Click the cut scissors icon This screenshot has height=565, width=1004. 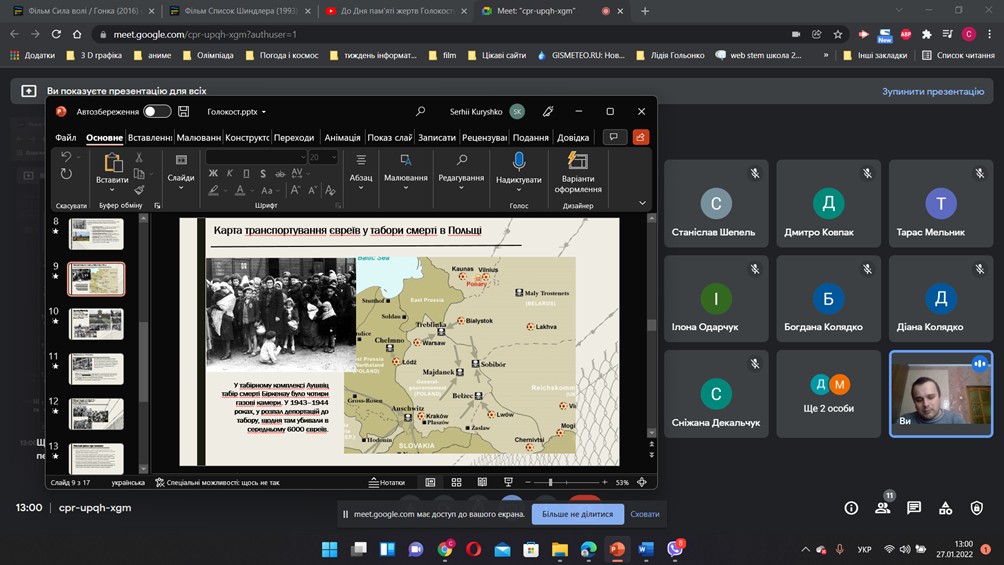coord(139,157)
